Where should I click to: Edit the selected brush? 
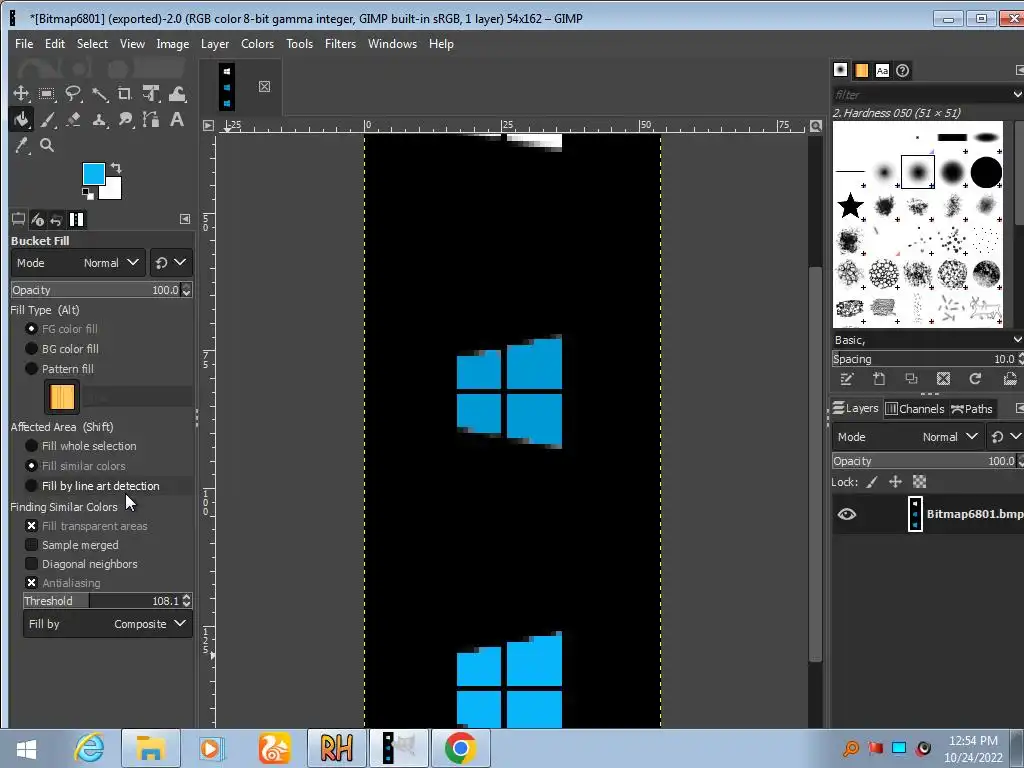point(847,379)
